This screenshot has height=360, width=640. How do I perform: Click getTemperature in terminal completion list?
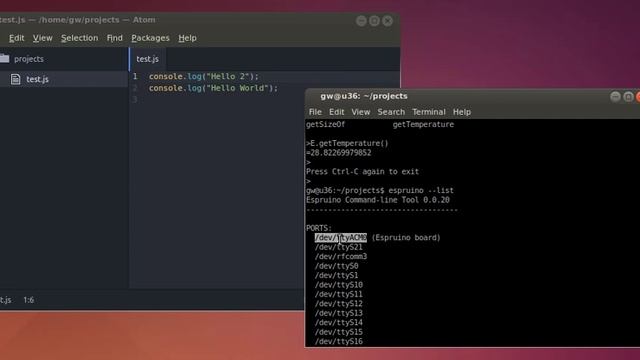(x=423, y=124)
